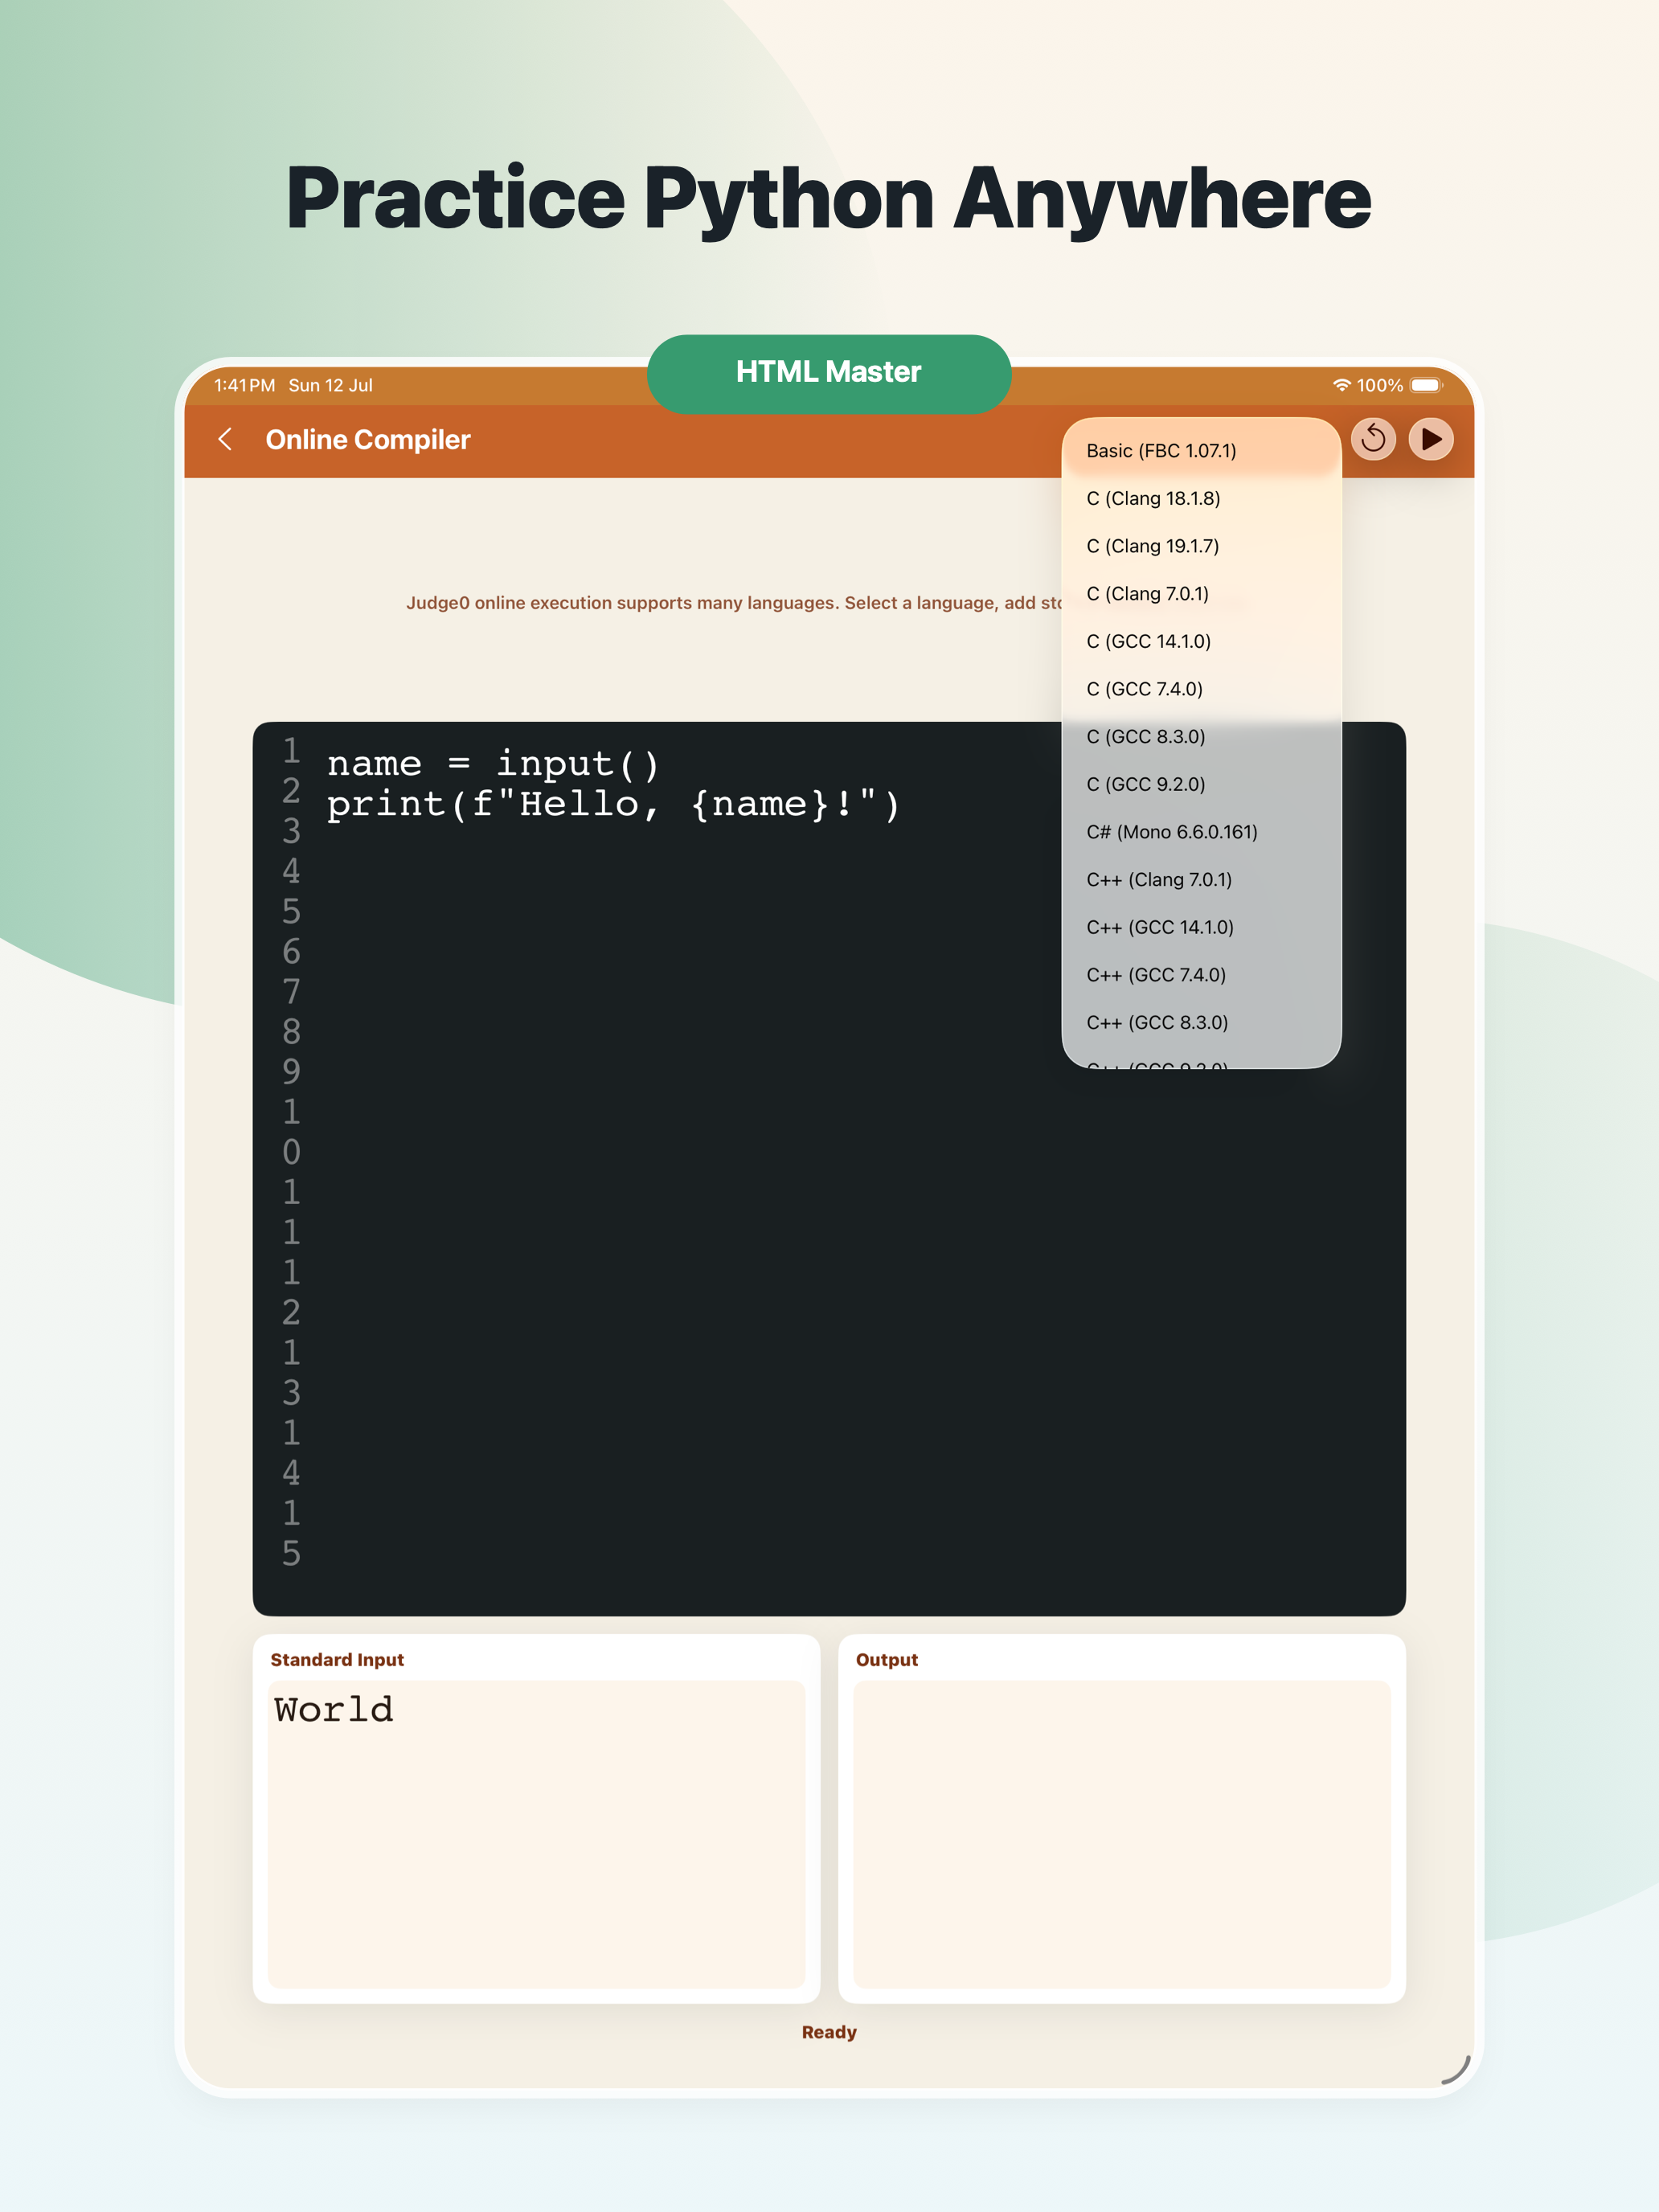Choose C (GCC 14.1.0) compiler

tap(1200, 641)
